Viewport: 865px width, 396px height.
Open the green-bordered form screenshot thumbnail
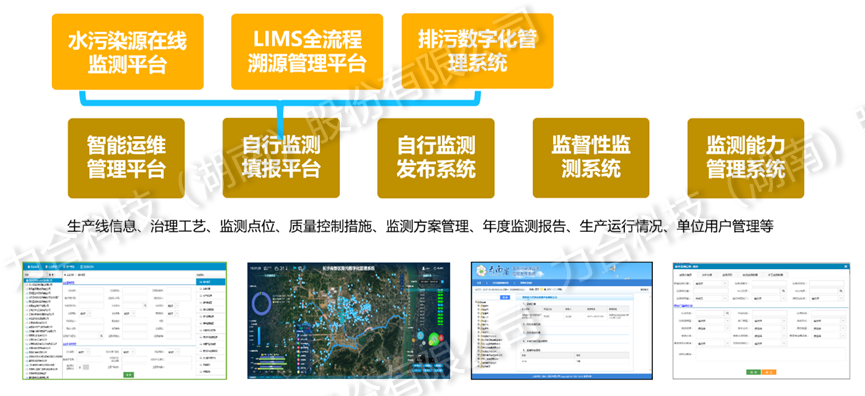coord(125,321)
